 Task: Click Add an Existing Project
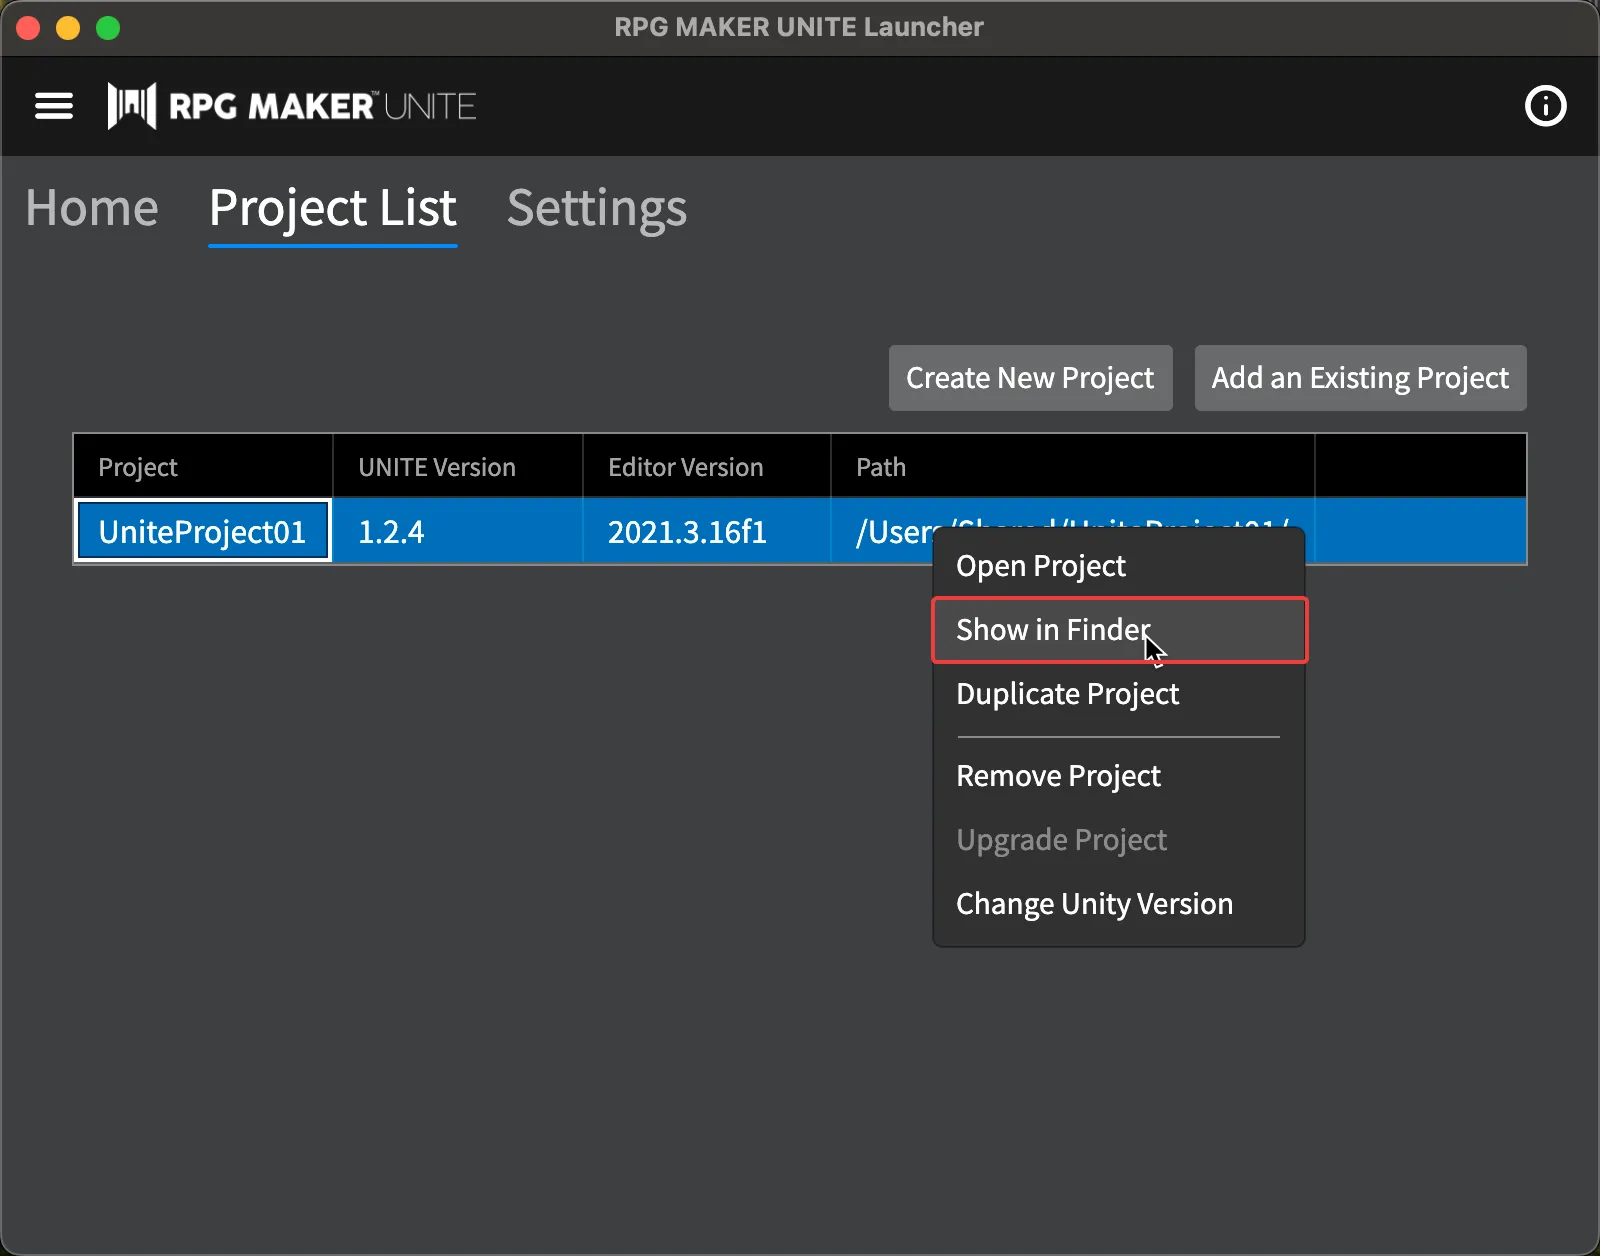pos(1360,378)
